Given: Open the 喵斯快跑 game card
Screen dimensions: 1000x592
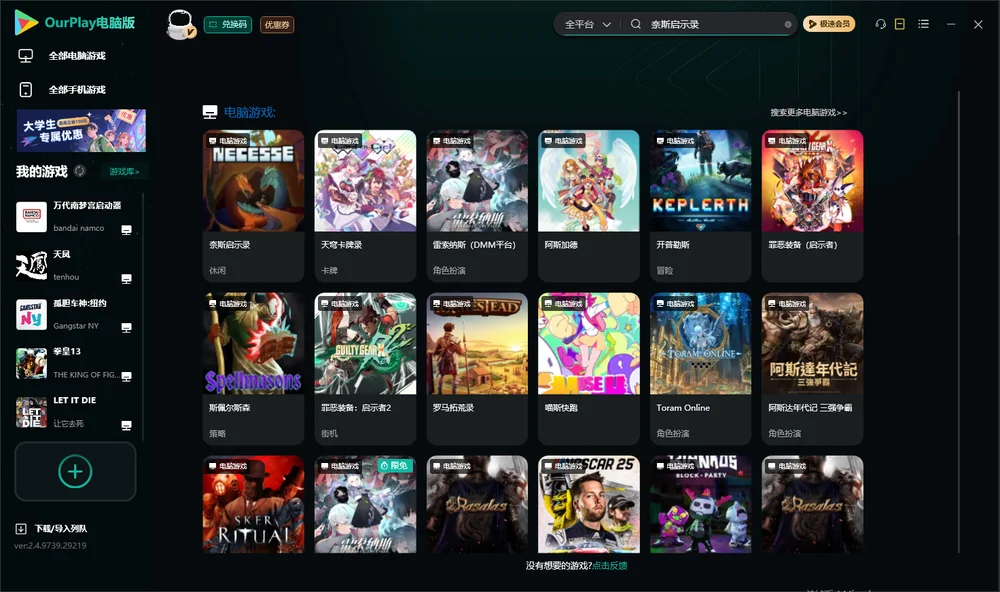Looking at the screenshot, I should [x=589, y=368].
